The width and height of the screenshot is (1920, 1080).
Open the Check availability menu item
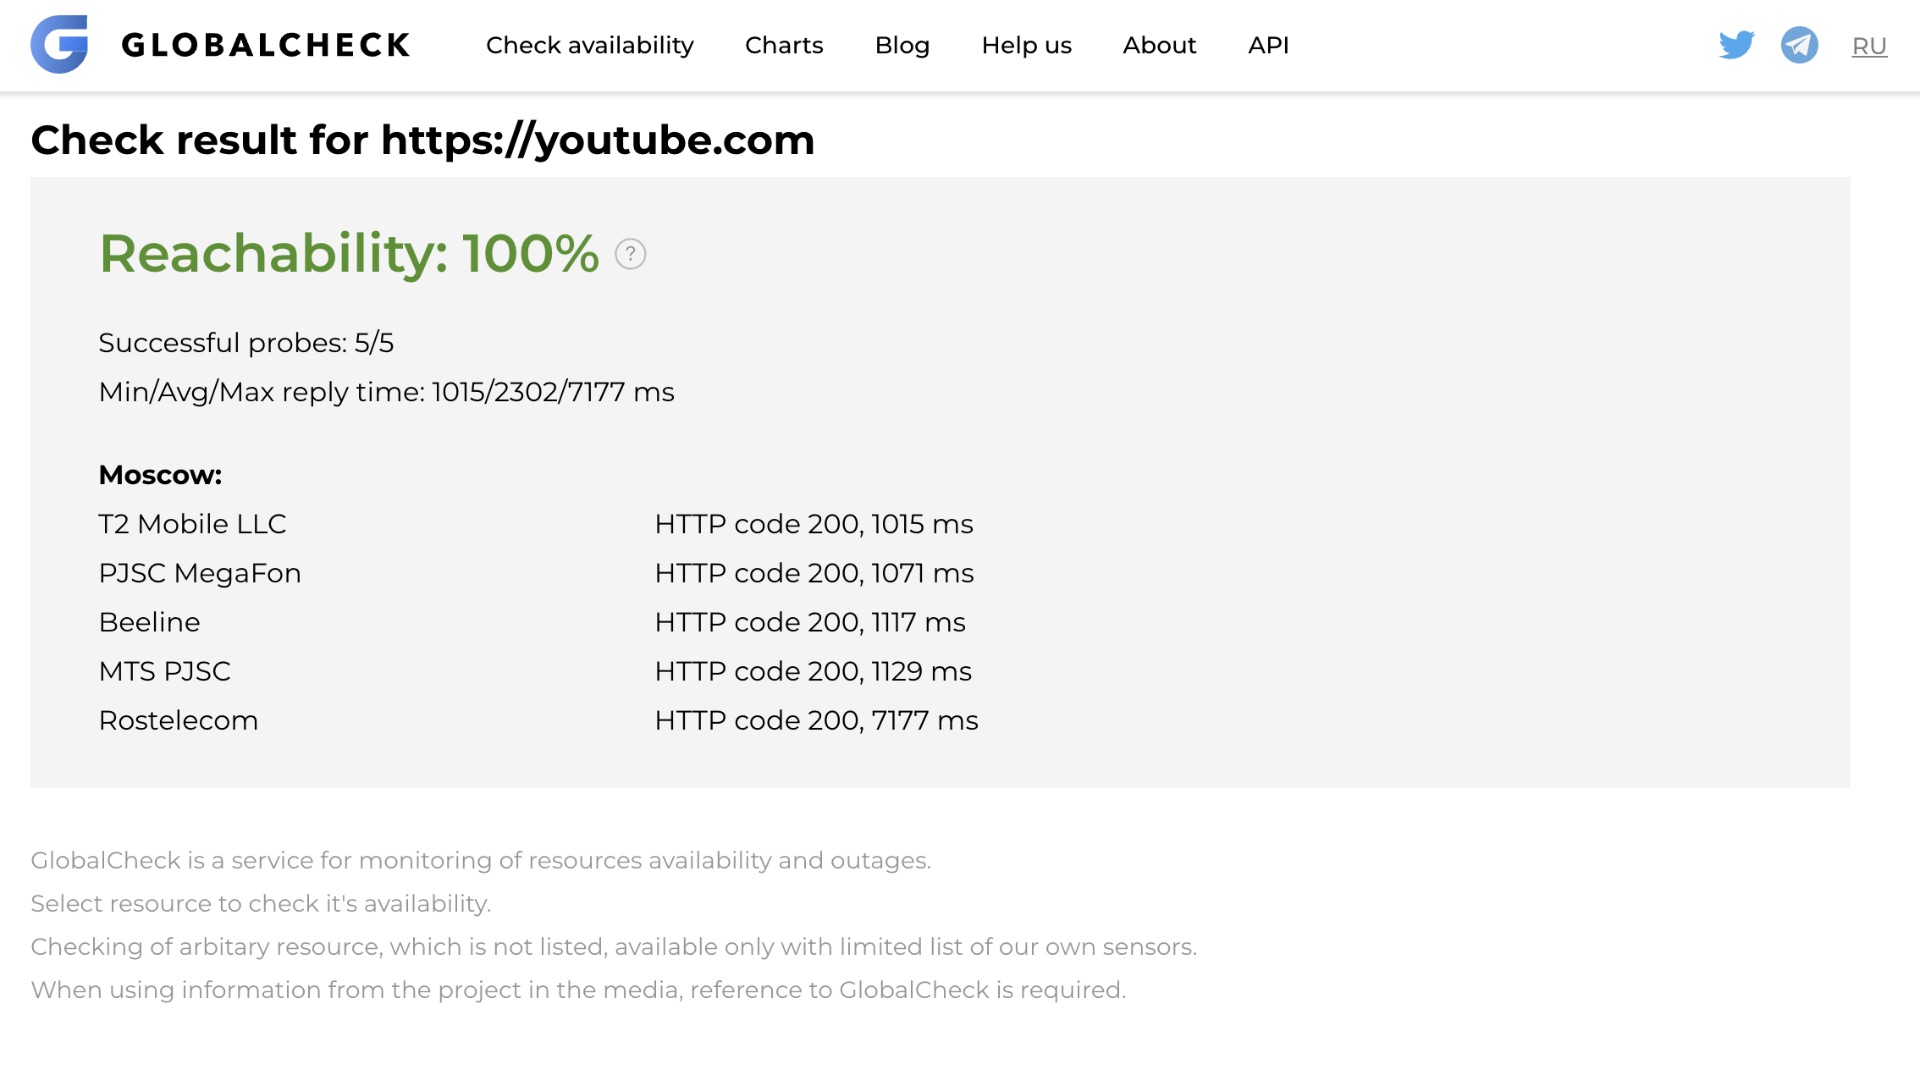pyautogui.click(x=590, y=45)
